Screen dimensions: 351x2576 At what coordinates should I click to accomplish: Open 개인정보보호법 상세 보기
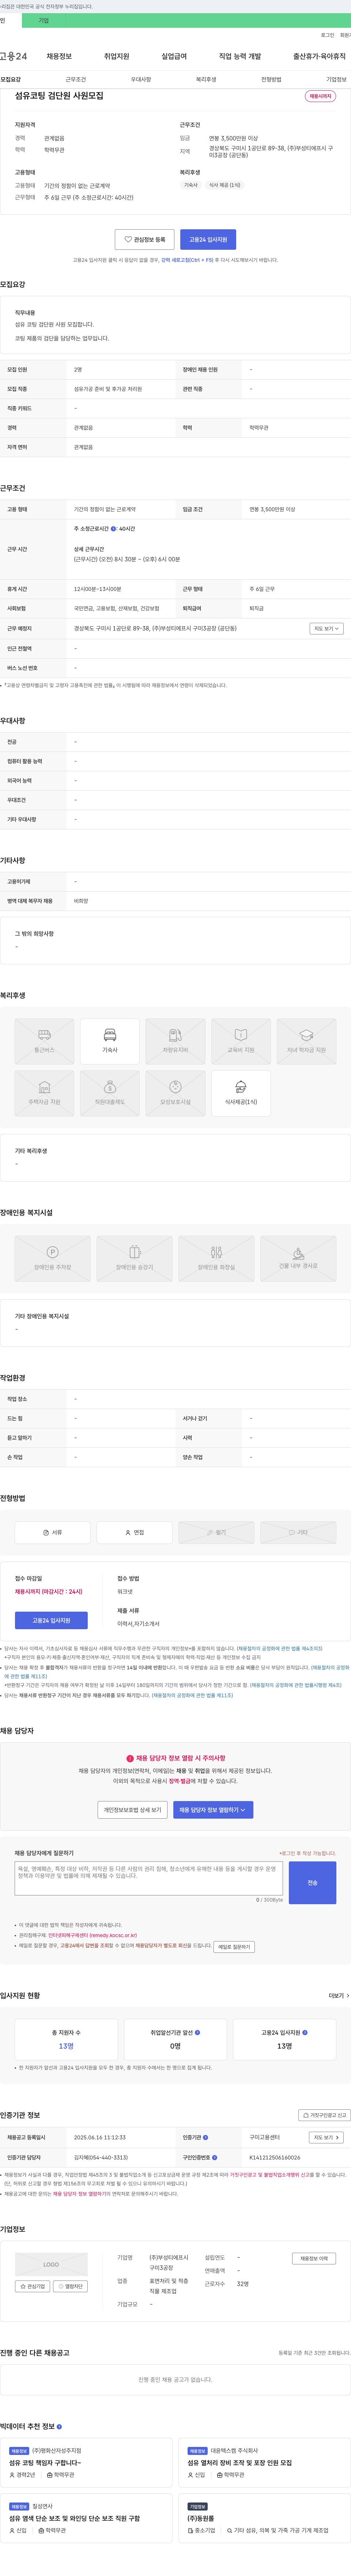[x=132, y=1809]
